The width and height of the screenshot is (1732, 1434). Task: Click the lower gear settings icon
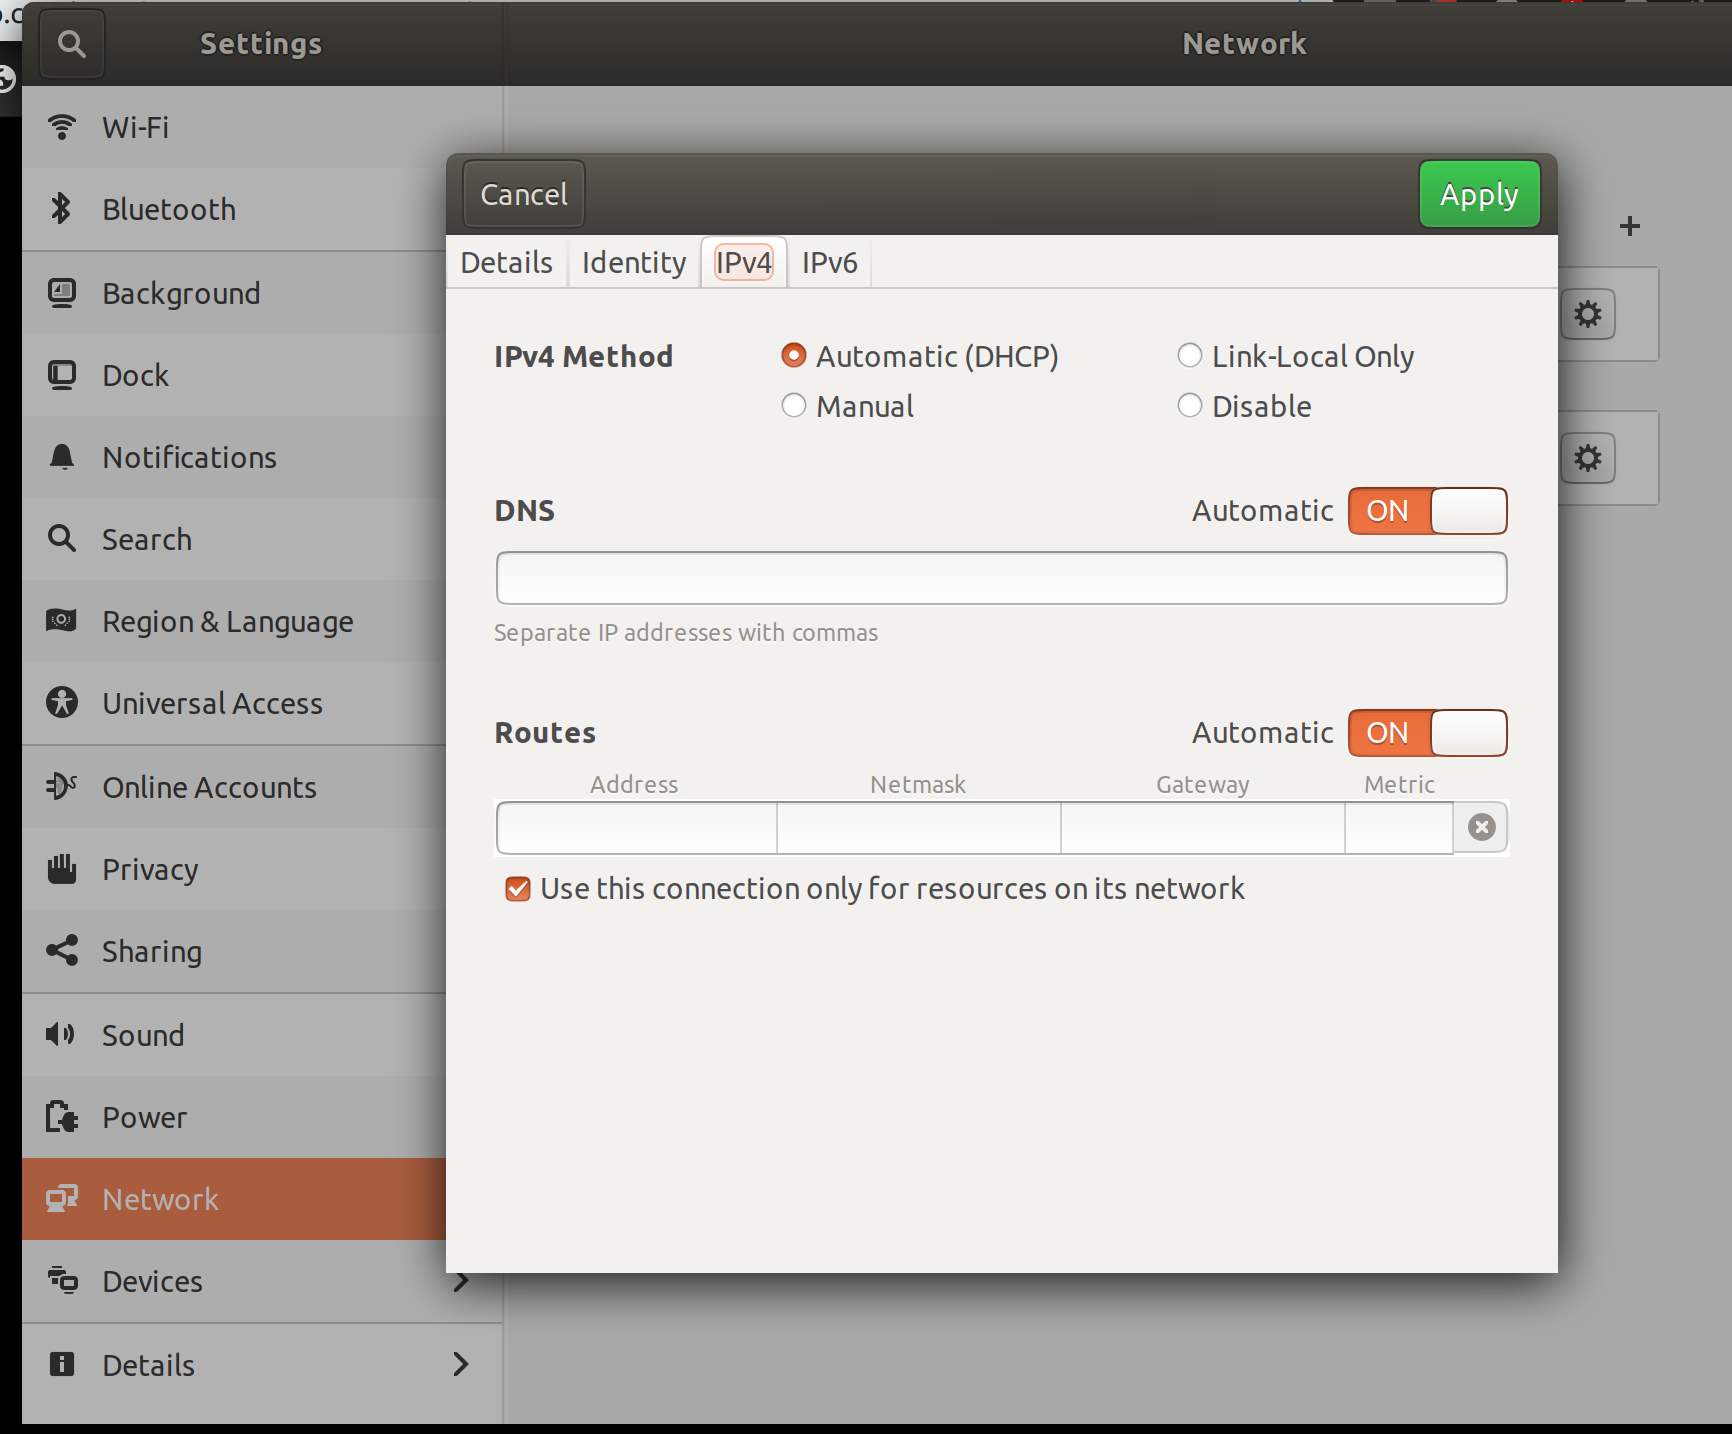(1588, 459)
